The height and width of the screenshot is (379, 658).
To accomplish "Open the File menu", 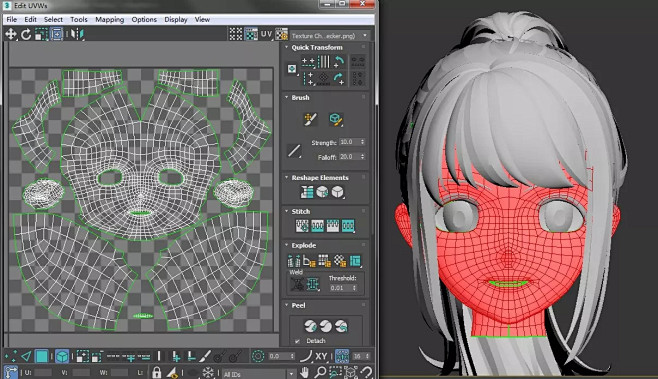I will pos(11,19).
